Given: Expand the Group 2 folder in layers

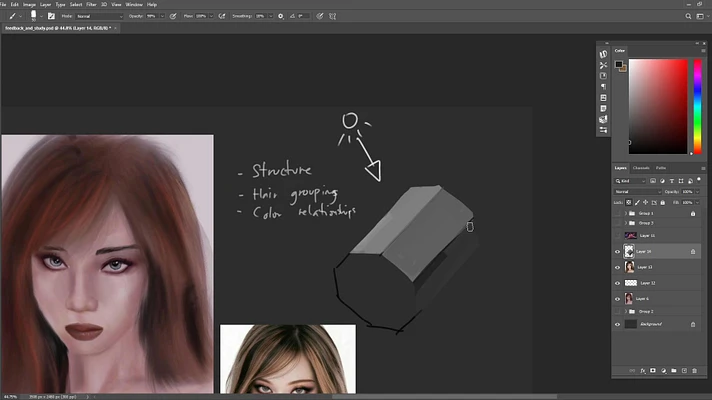Looking at the screenshot, I should 626,312.
